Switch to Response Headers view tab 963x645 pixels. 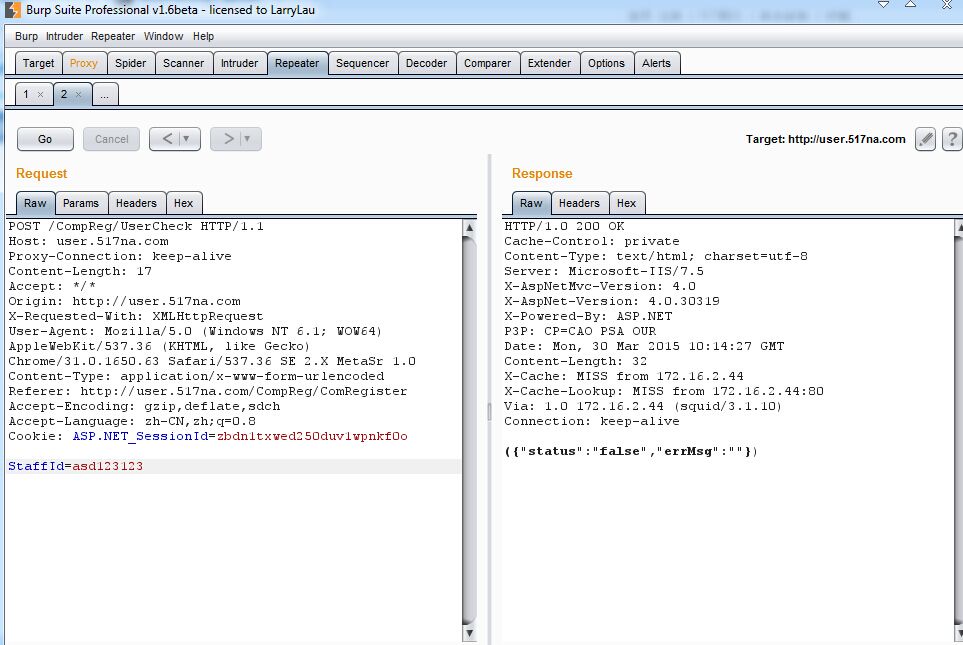tap(579, 203)
